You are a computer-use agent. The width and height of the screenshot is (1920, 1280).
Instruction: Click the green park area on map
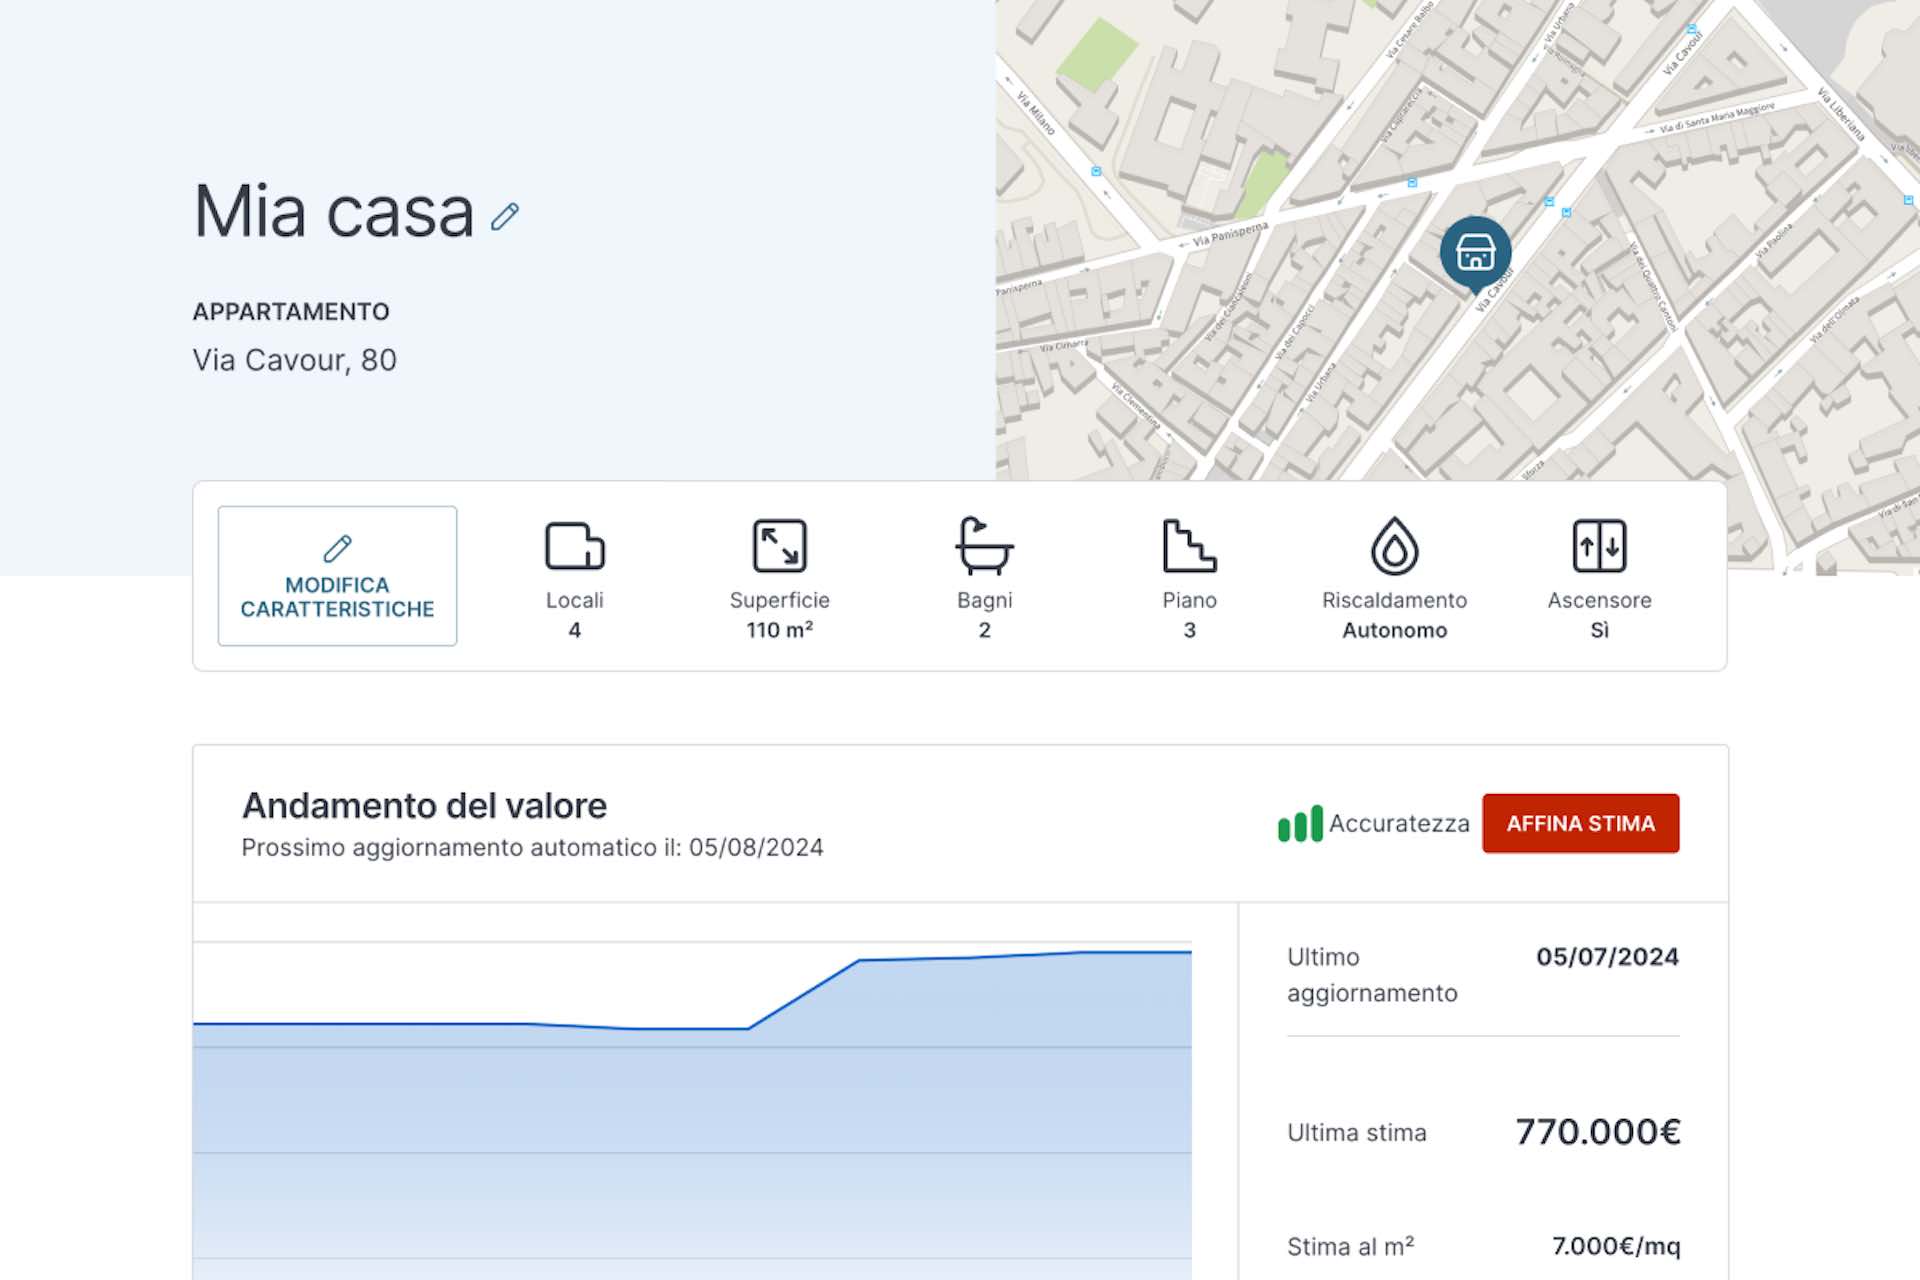click(1096, 52)
